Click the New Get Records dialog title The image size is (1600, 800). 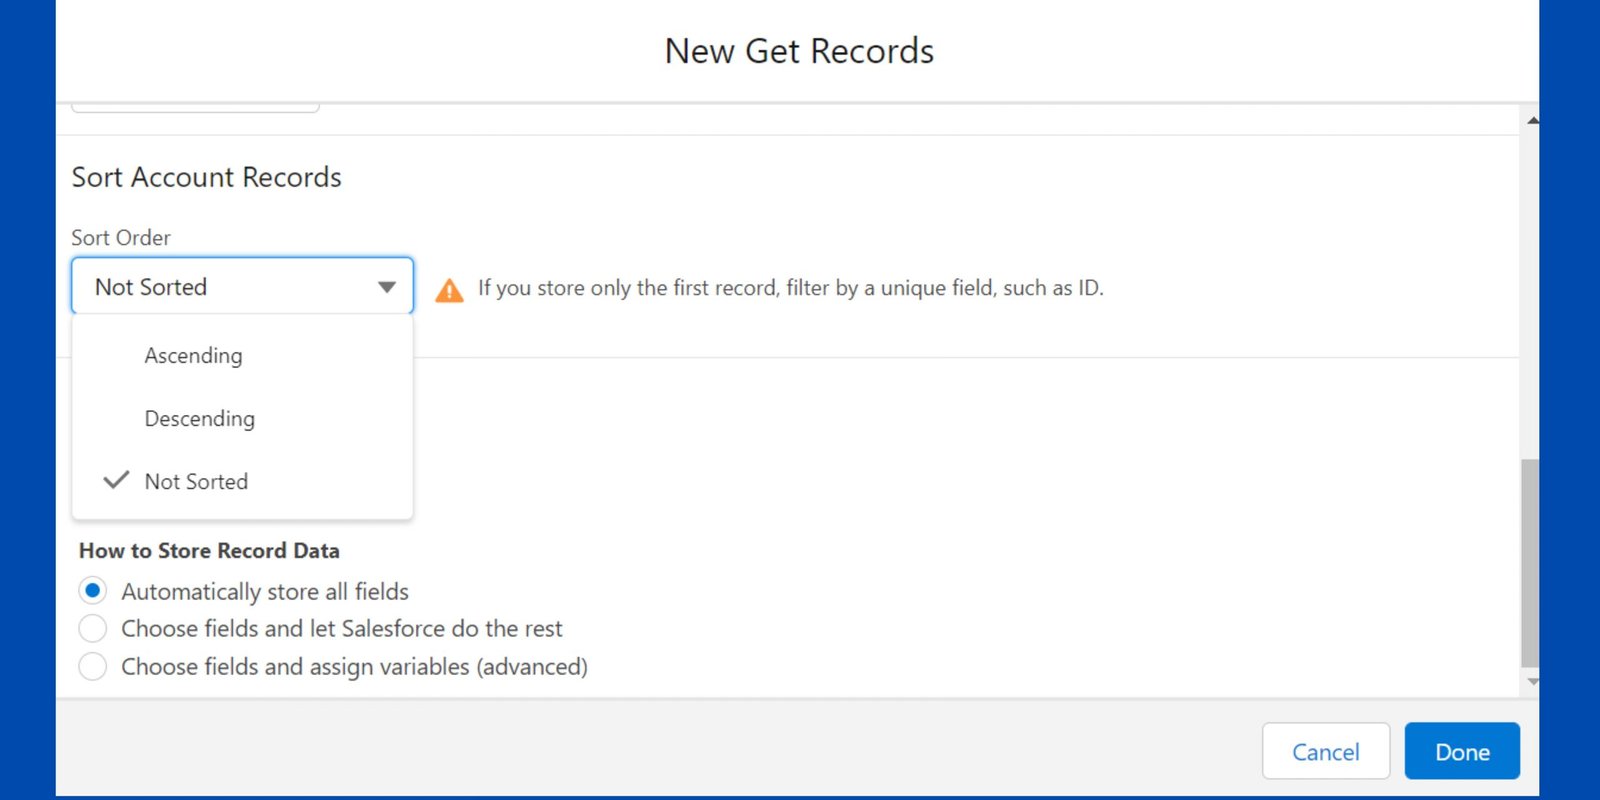[799, 51]
